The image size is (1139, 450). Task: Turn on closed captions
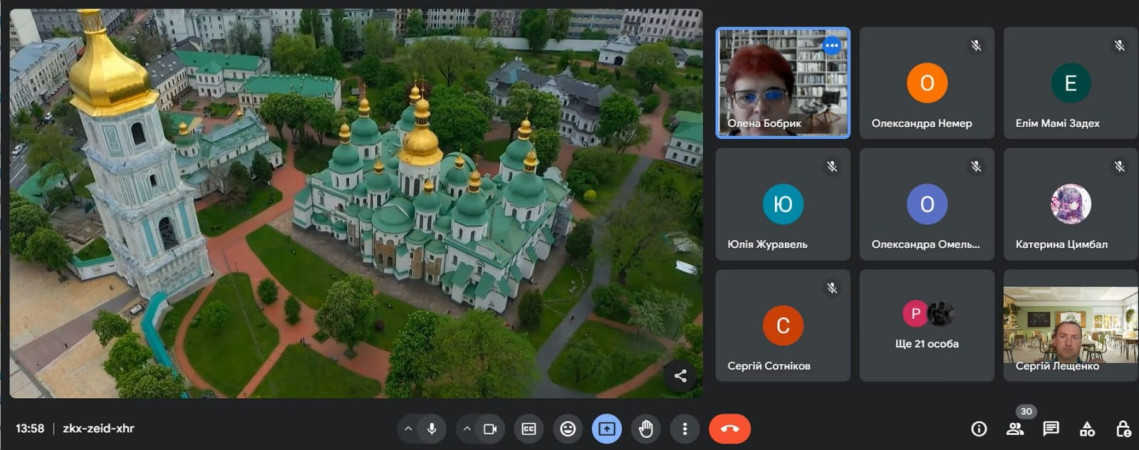[528, 429]
